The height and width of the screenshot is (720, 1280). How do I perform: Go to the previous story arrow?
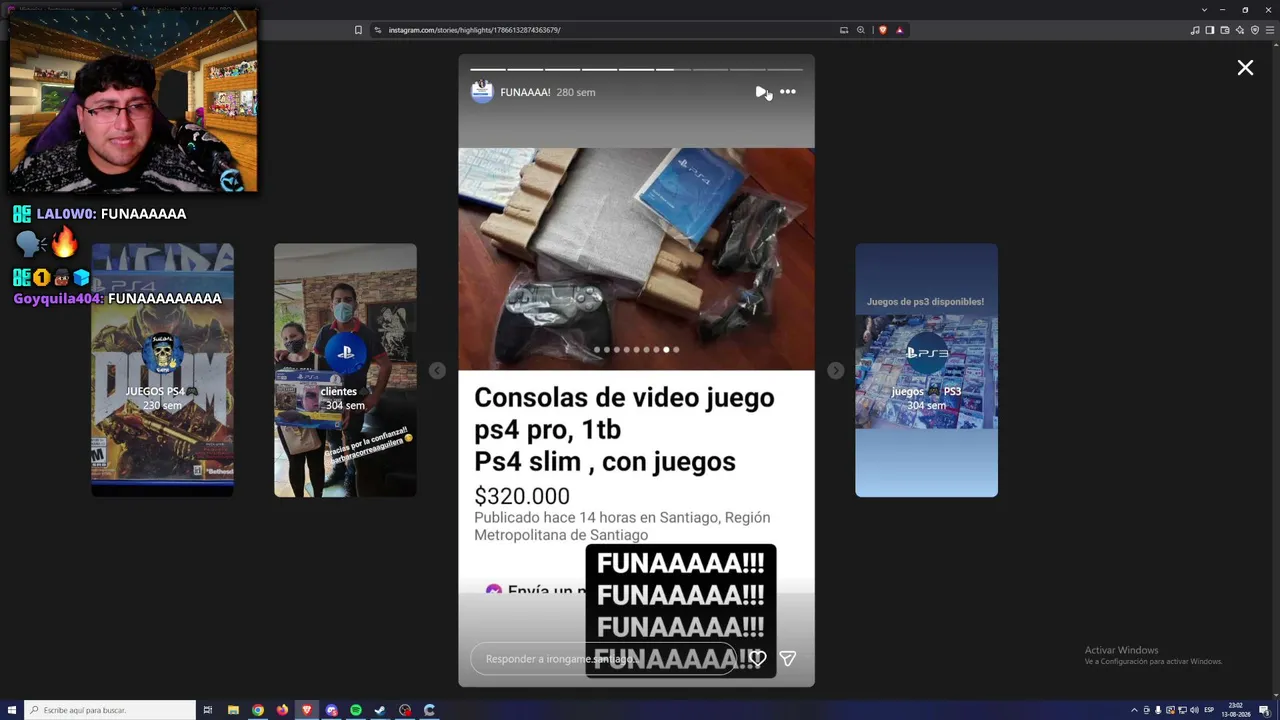pyautogui.click(x=437, y=371)
